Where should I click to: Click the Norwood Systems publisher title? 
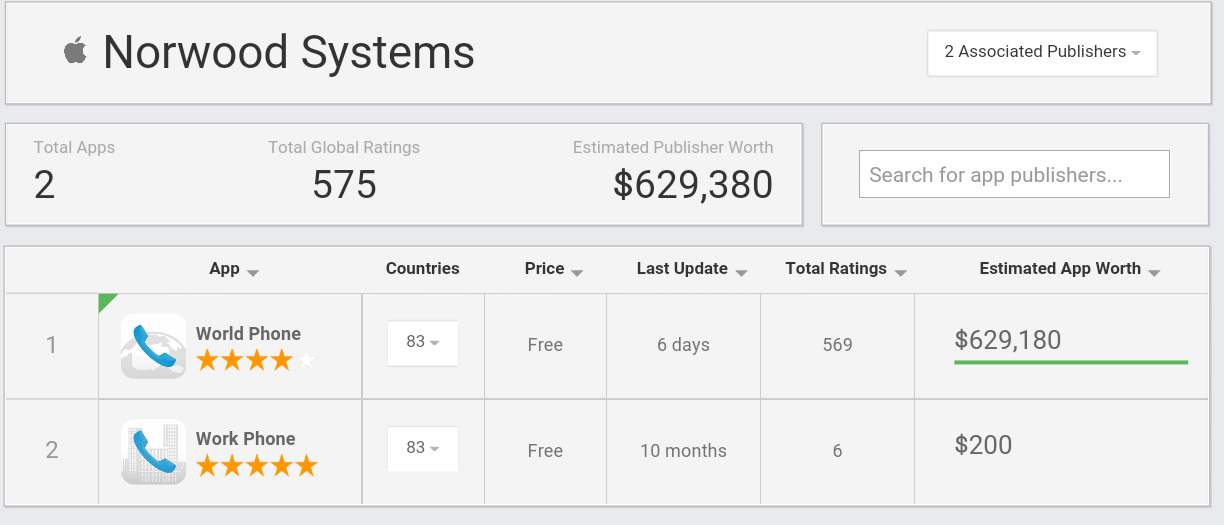point(288,52)
